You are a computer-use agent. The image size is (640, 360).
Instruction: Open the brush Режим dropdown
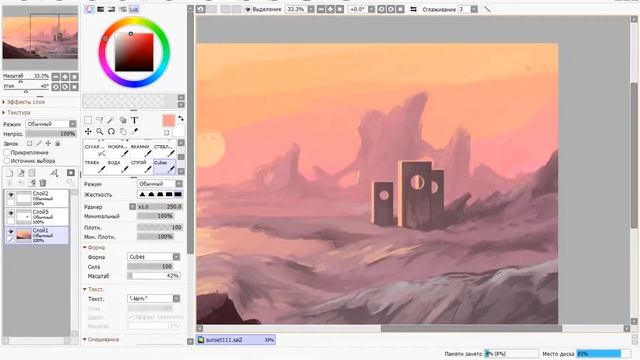[160, 184]
